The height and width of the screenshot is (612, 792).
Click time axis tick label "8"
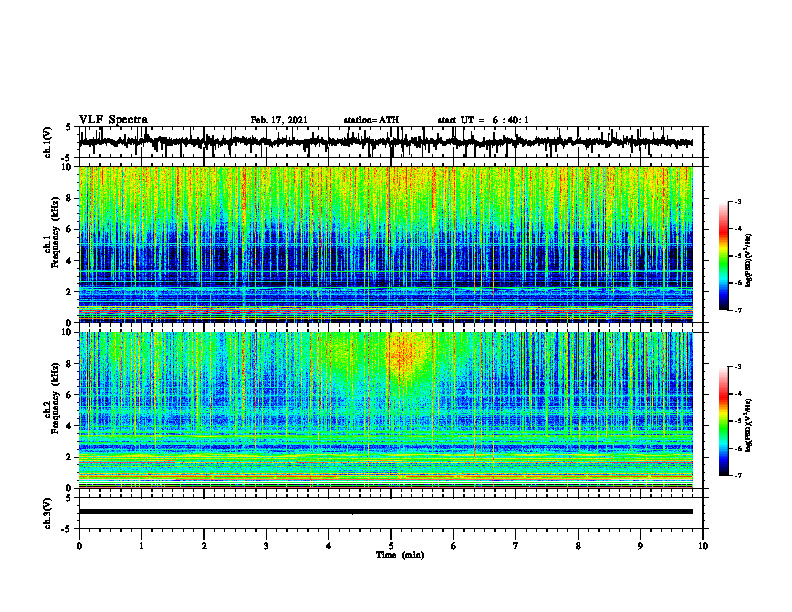click(x=578, y=546)
